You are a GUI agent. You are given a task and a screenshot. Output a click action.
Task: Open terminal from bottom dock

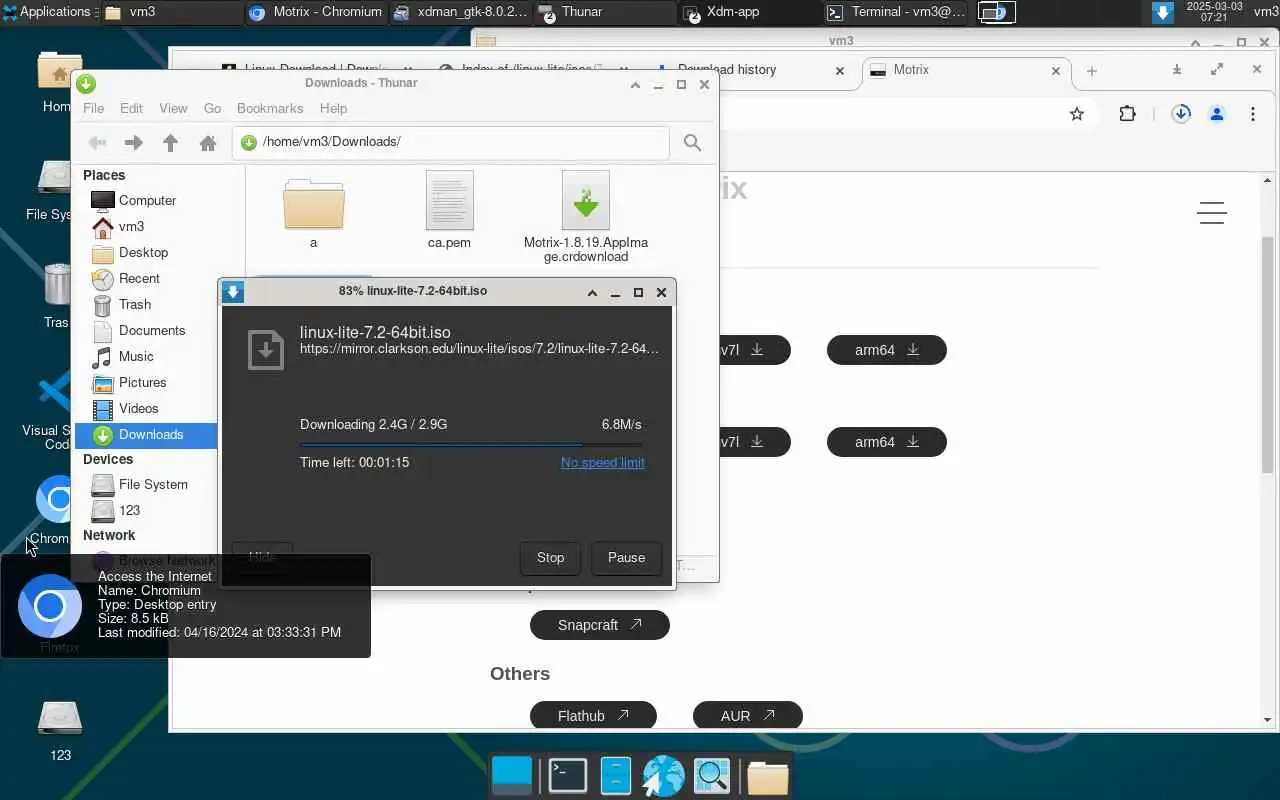coord(567,776)
